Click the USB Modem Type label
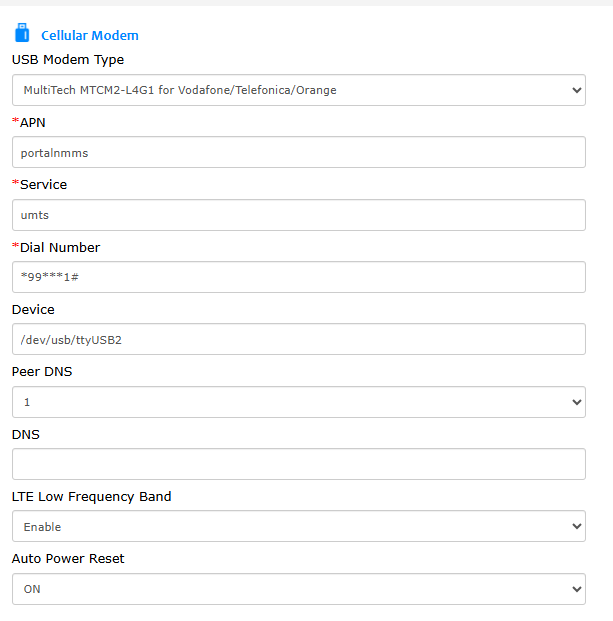613x621 pixels. pos(68,60)
